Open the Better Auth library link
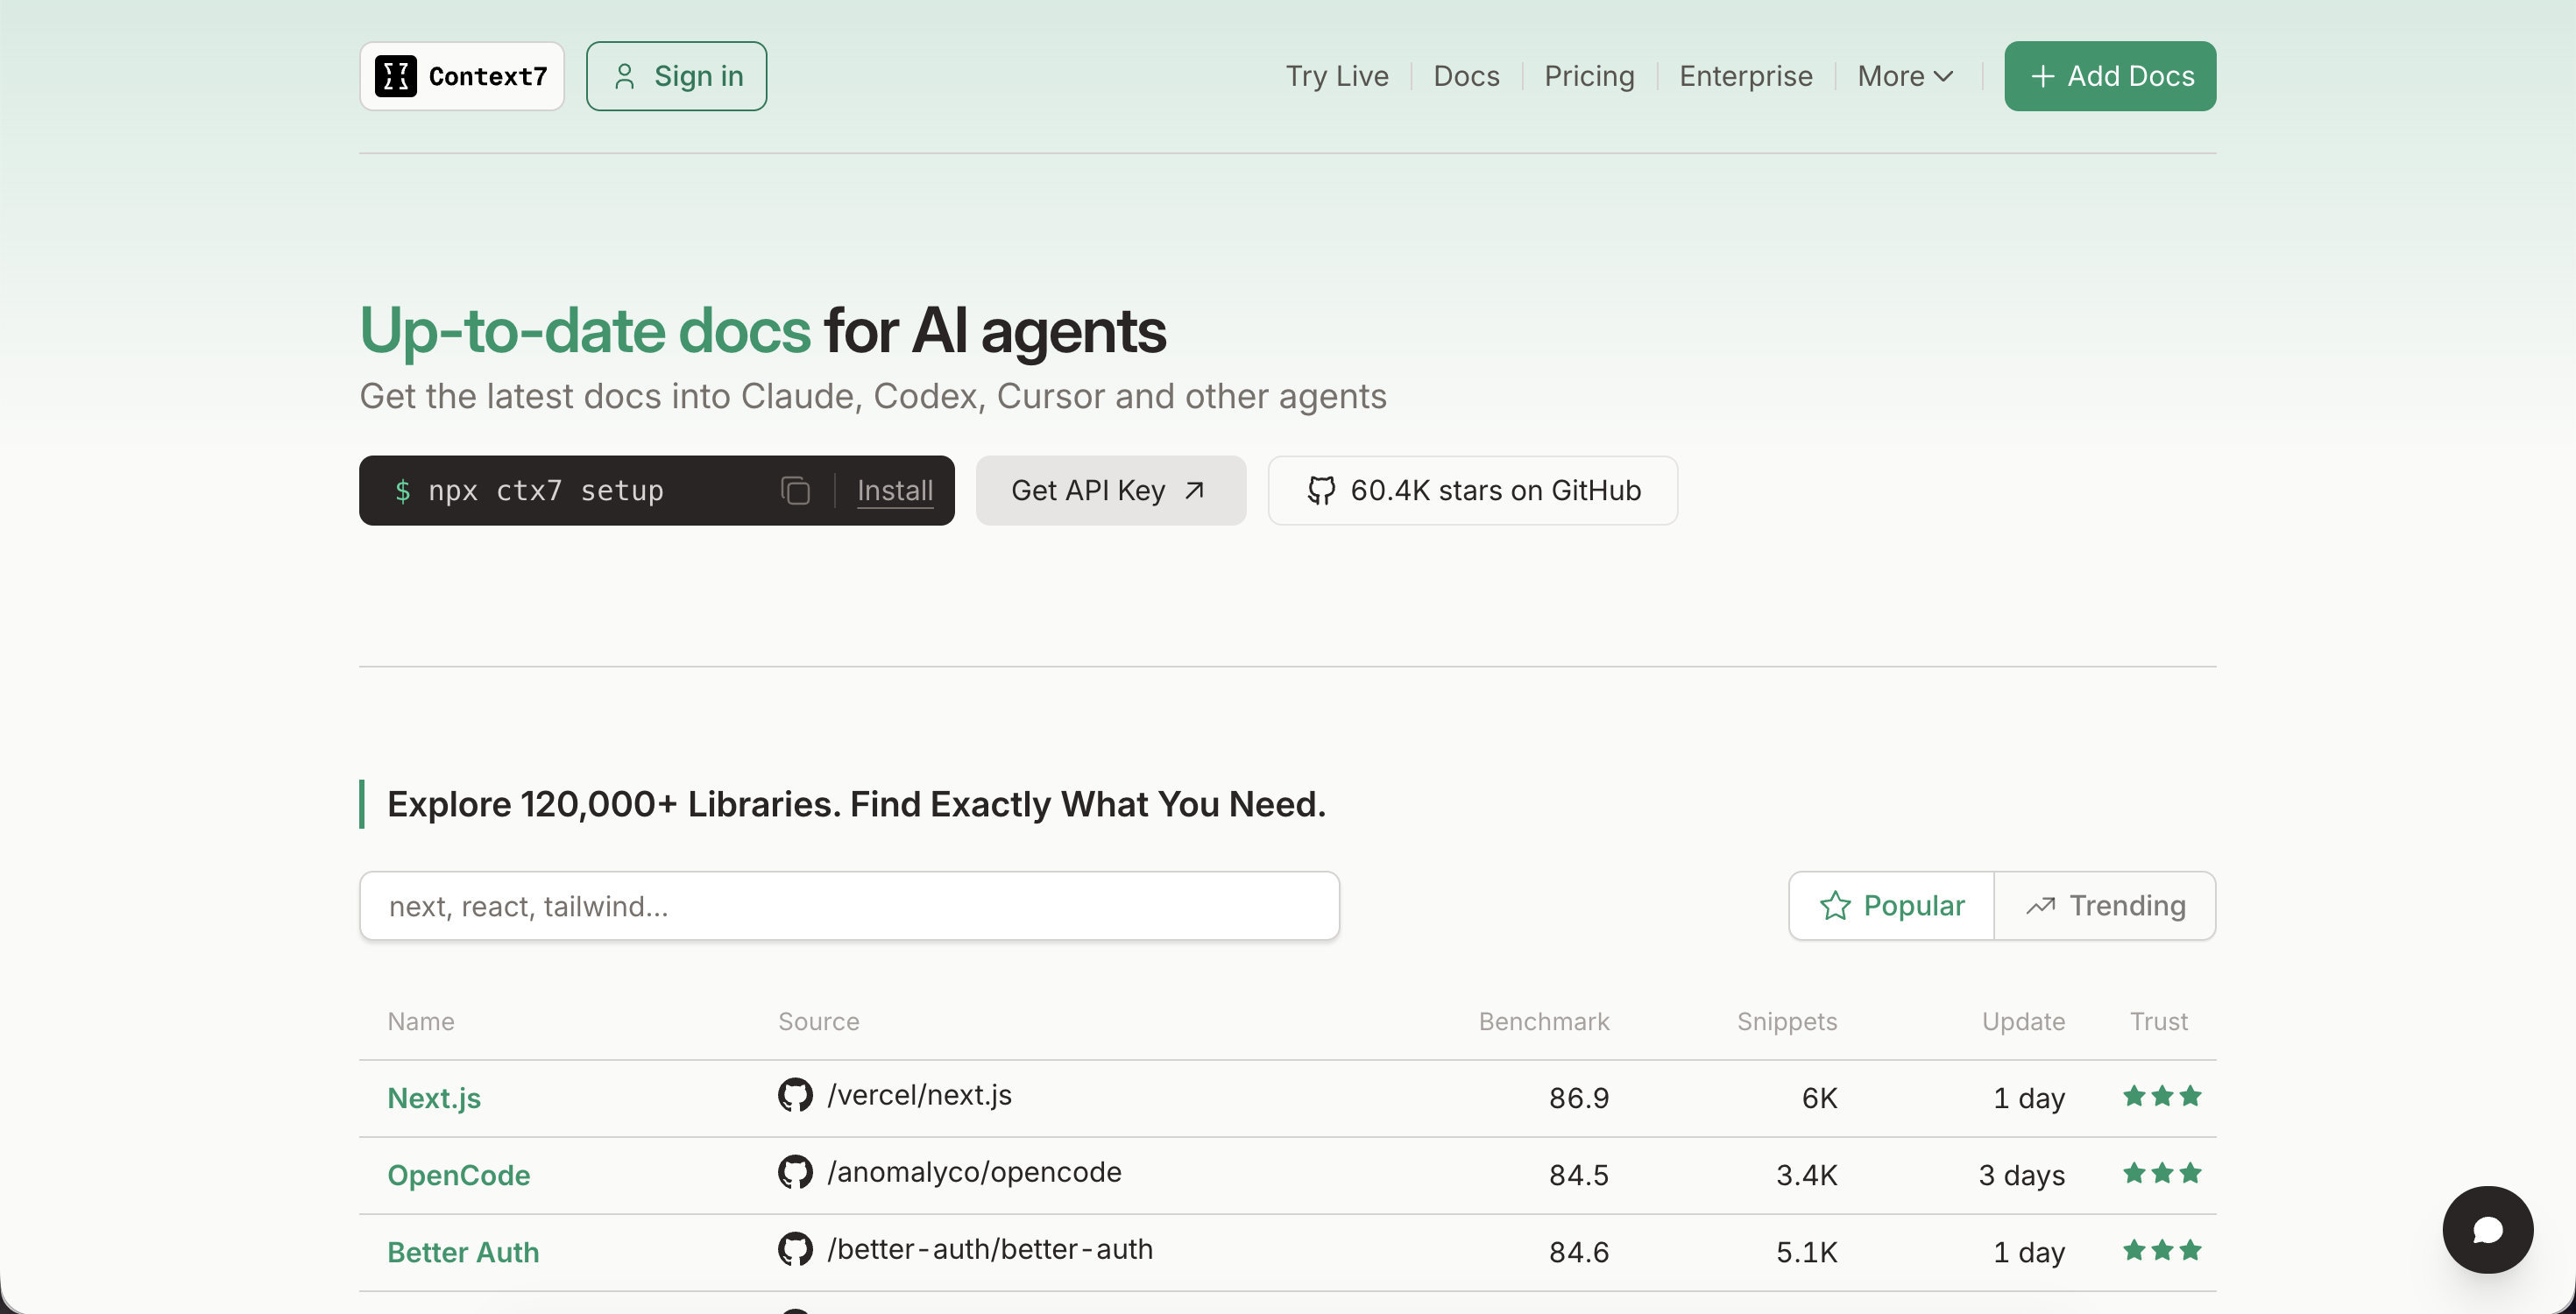This screenshot has width=2576, height=1314. (463, 1252)
